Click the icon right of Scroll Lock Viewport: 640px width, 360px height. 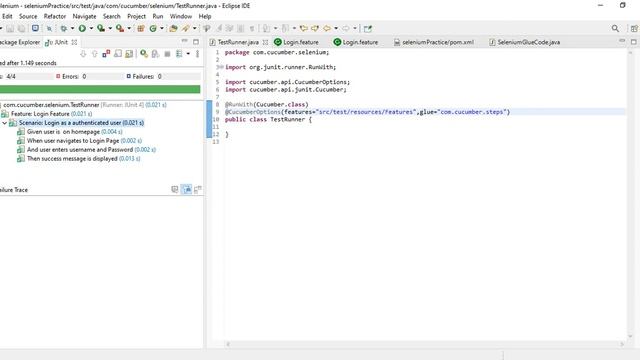[129, 54]
